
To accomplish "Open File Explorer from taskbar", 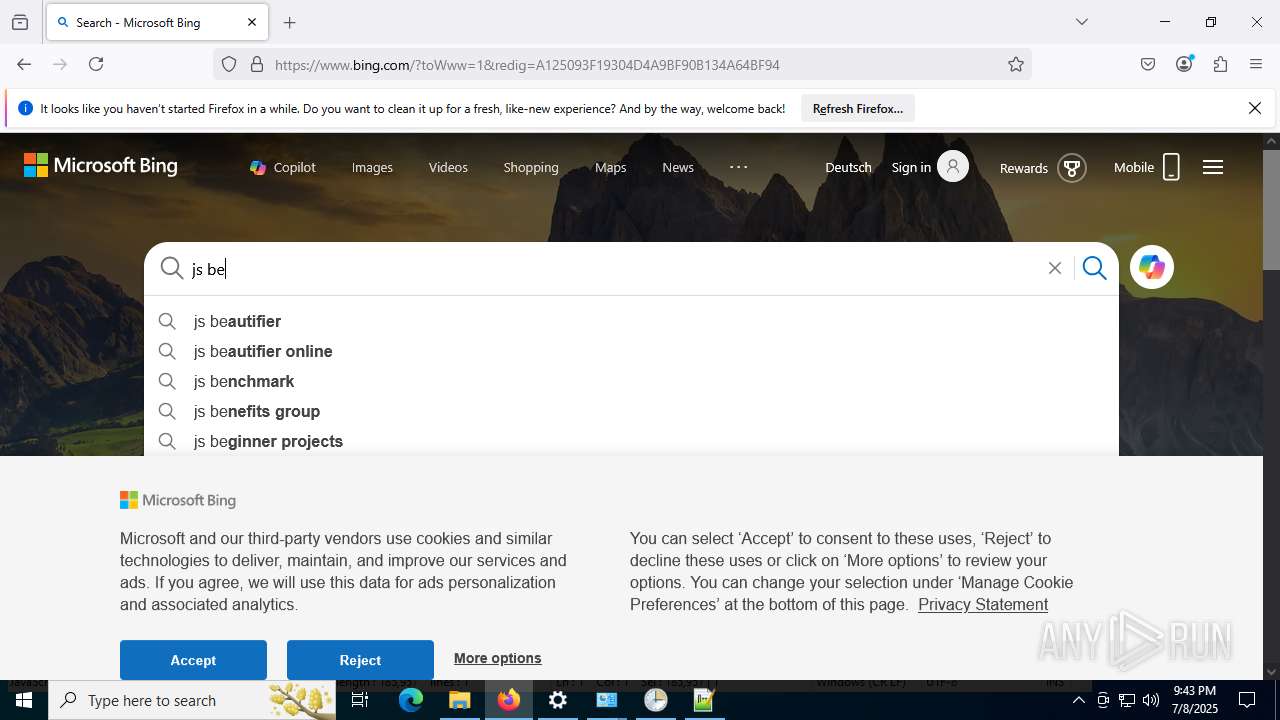I will (x=459, y=700).
